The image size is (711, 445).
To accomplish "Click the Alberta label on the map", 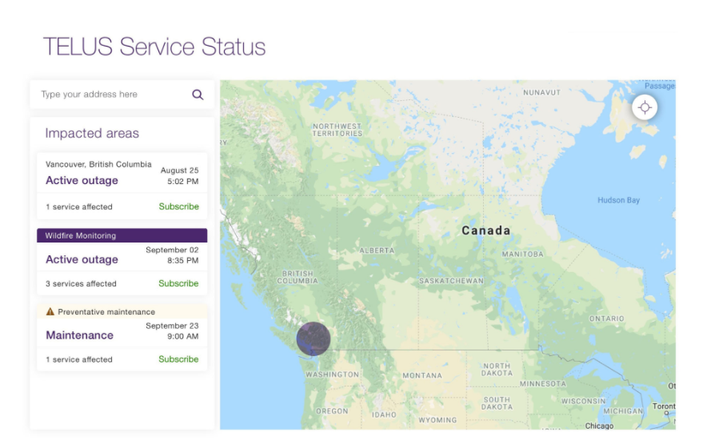I will point(377,250).
